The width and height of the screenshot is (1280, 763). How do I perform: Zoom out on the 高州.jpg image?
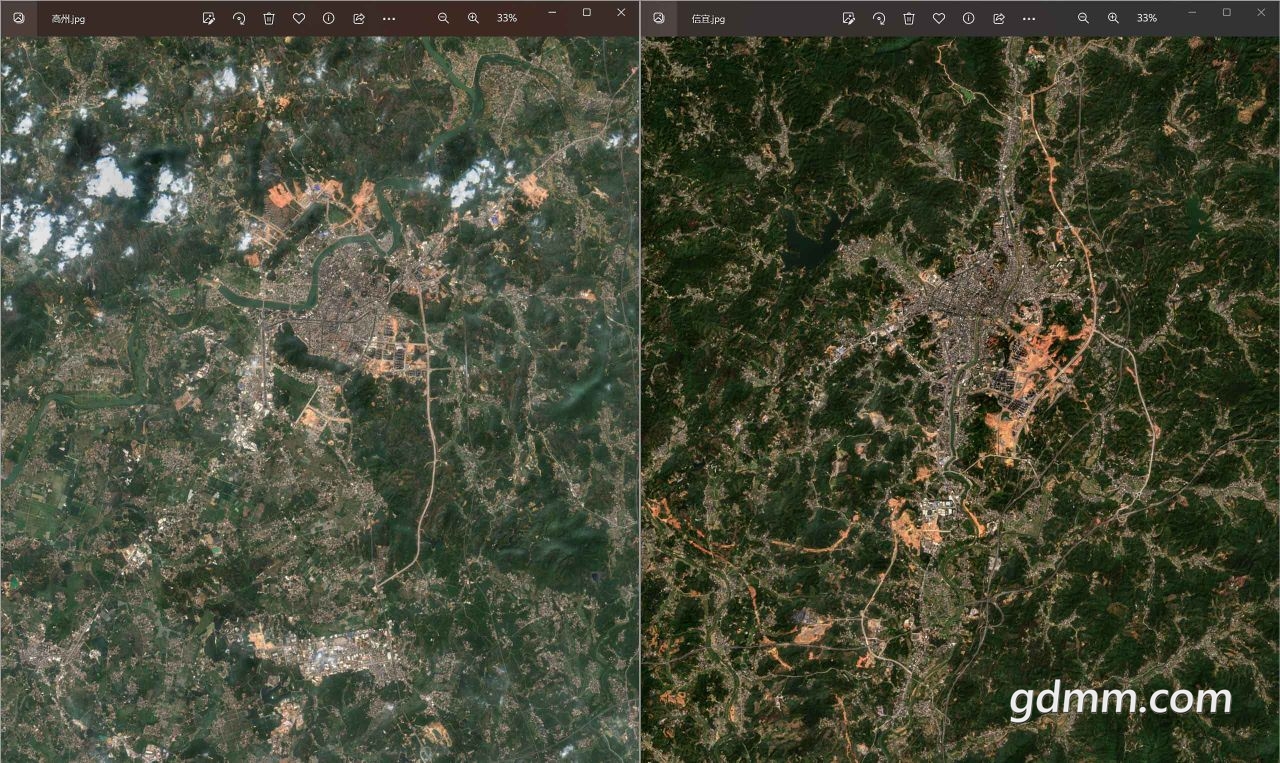click(443, 18)
